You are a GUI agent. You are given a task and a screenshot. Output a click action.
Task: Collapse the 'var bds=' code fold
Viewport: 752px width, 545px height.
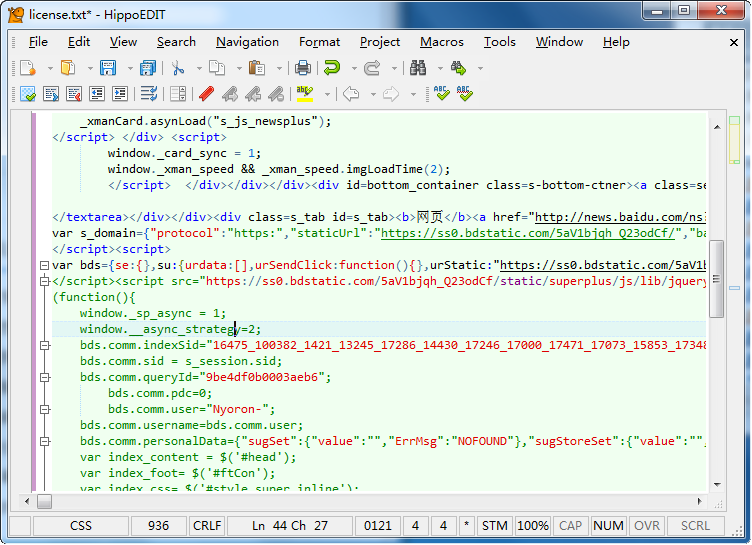coord(42,265)
